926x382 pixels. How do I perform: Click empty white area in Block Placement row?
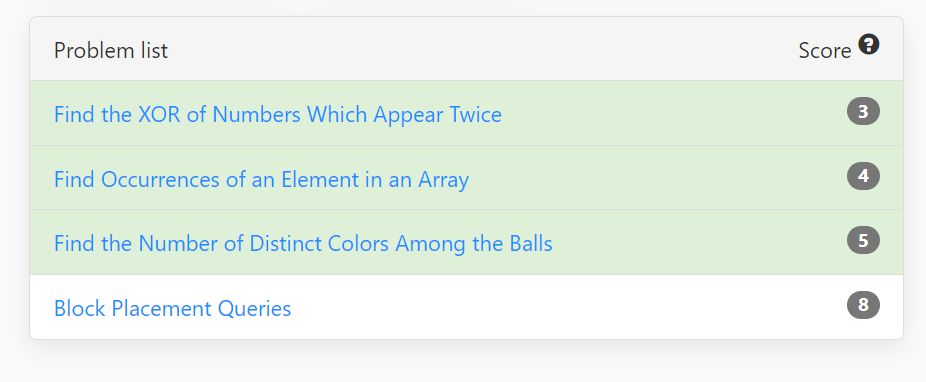(x=567, y=307)
